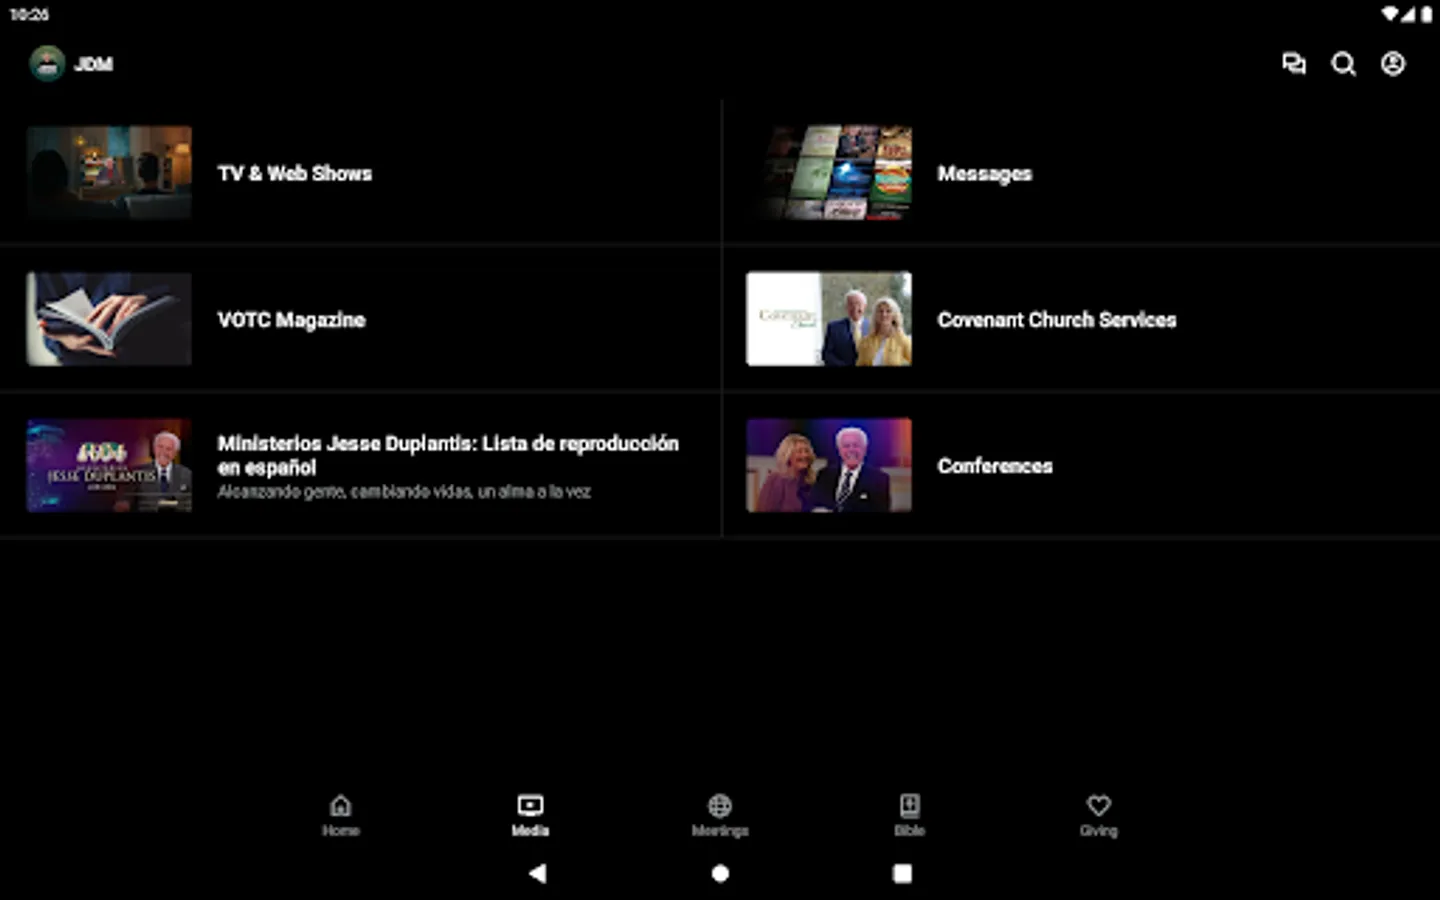Viewport: 1440px width, 900px height.
Task: Open the user profile icon
Action: [x=1393, y=64]
